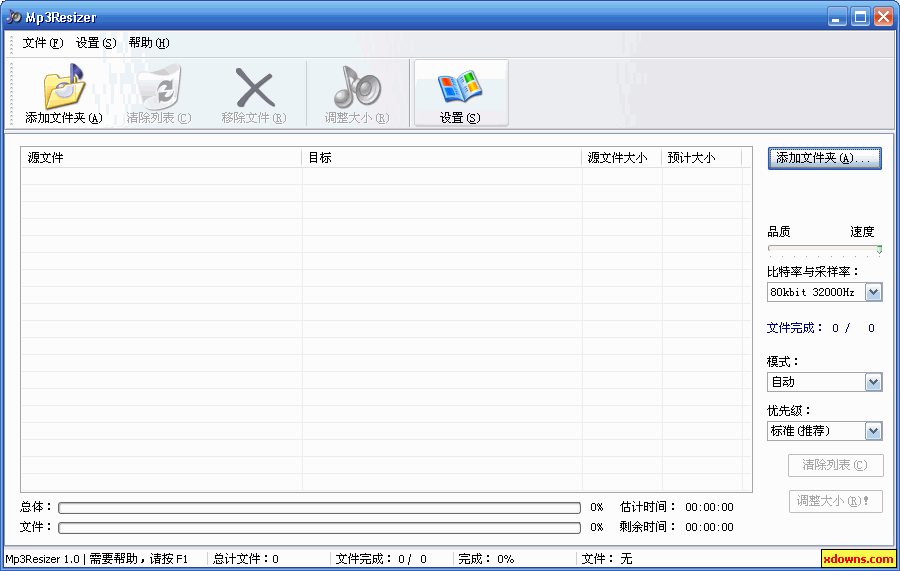Click the 总体 progress bar
900x571 pixels.
pyautogui.click(x=319, y=508)
